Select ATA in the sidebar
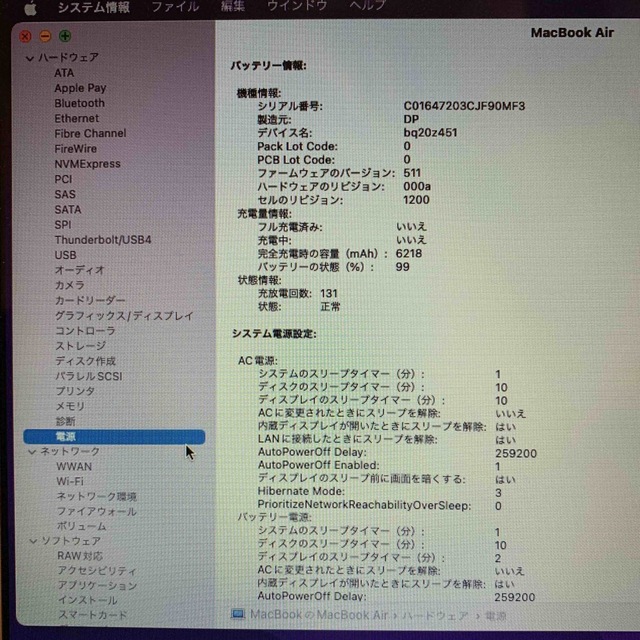 click(x=64, y=73)
